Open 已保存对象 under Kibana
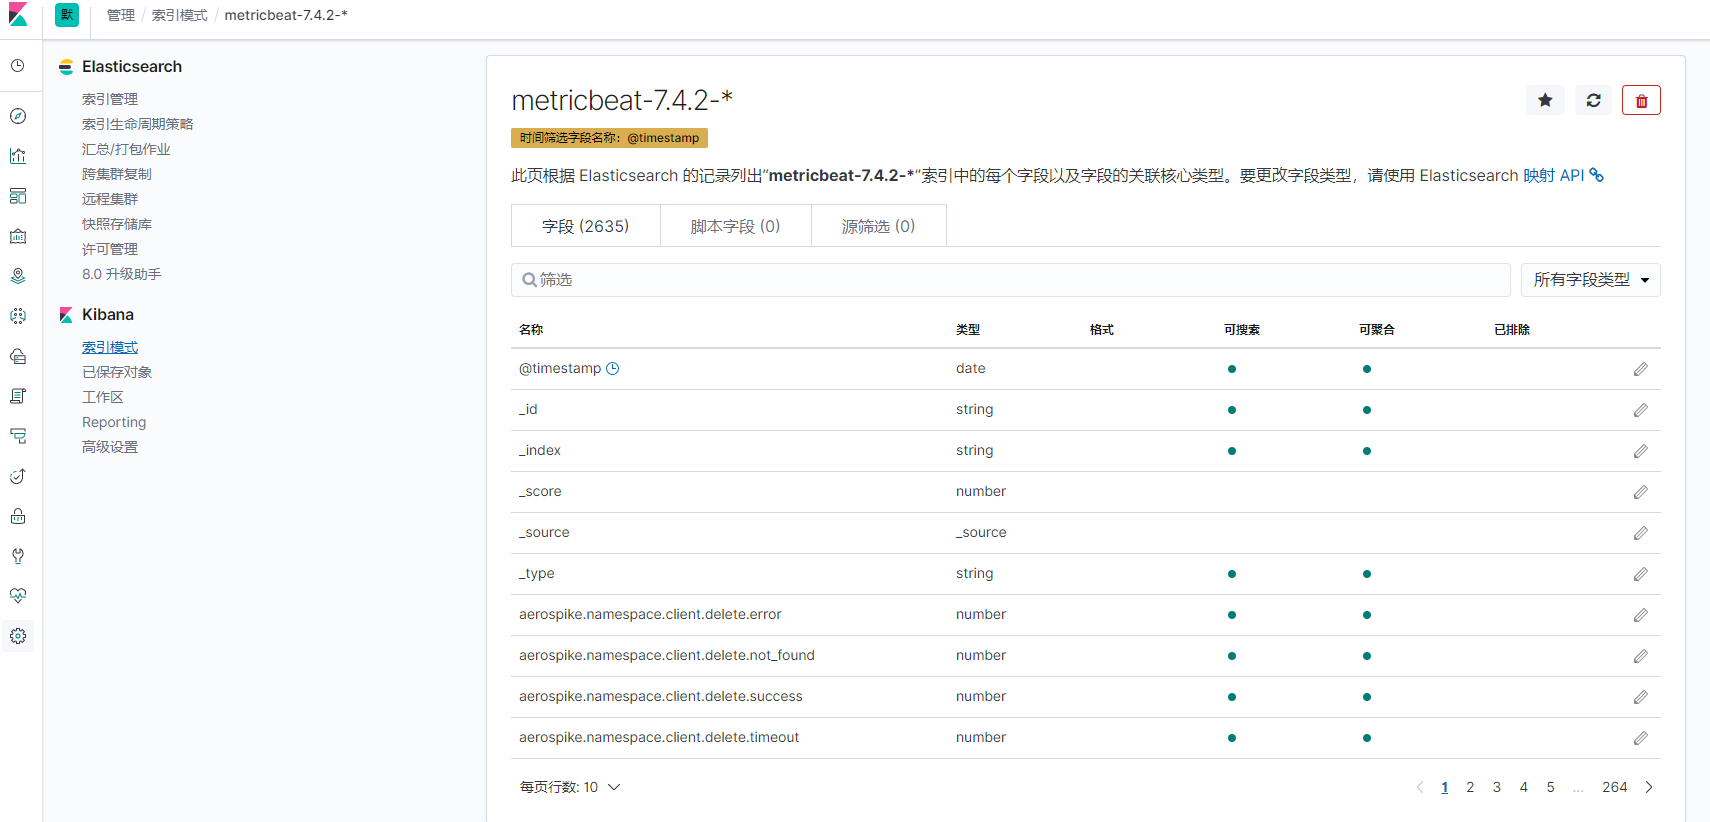This screenshot has height=822, width=1710. click(117, 372)
